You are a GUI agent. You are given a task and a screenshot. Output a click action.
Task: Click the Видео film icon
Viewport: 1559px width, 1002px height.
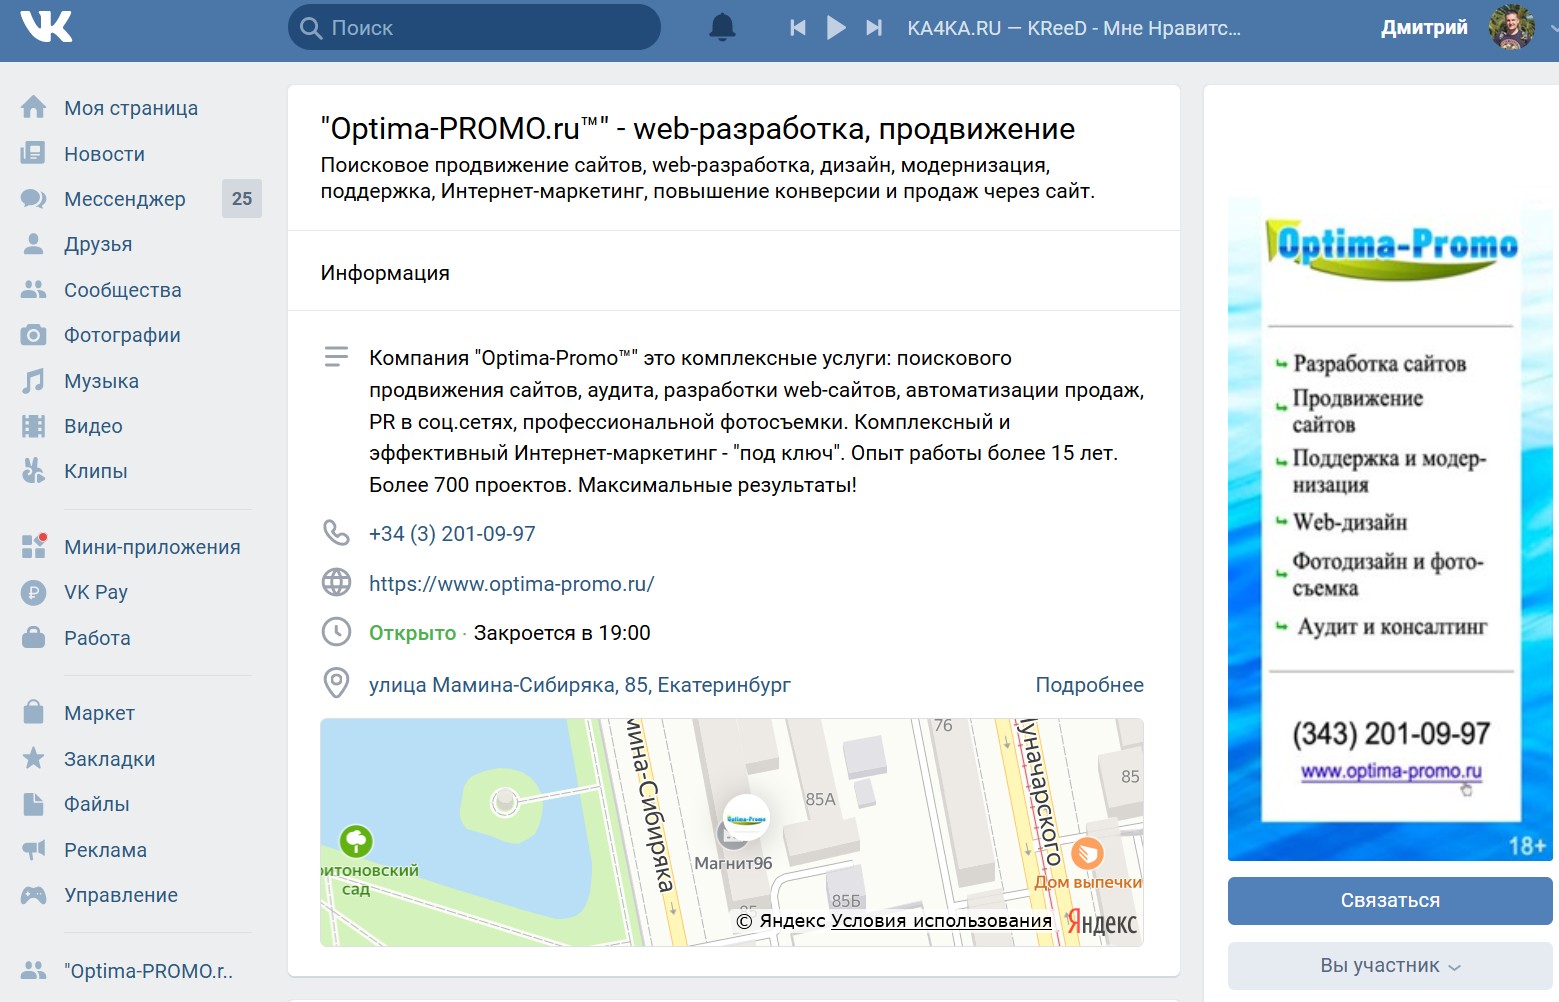tap(34, 426)
